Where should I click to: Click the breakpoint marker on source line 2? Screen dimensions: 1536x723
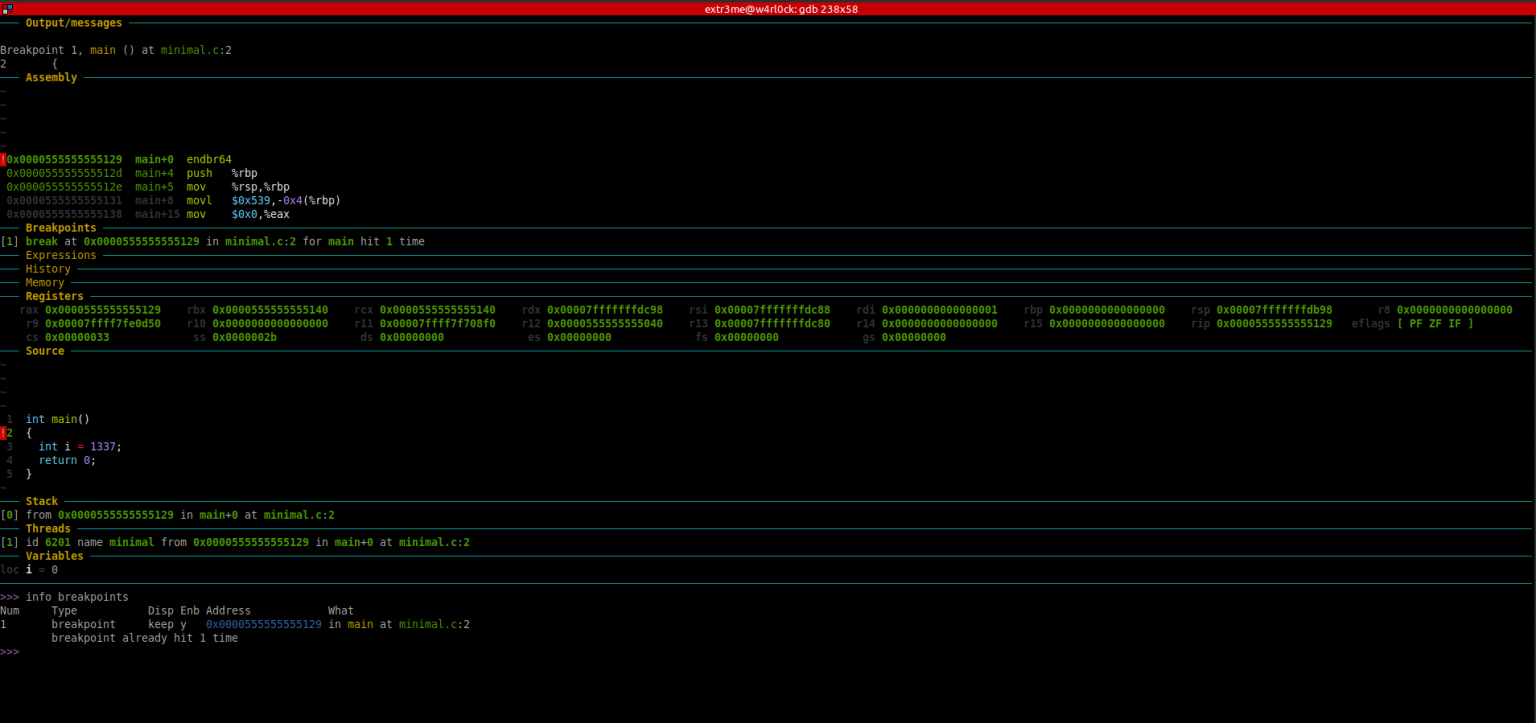click(3, 432)
